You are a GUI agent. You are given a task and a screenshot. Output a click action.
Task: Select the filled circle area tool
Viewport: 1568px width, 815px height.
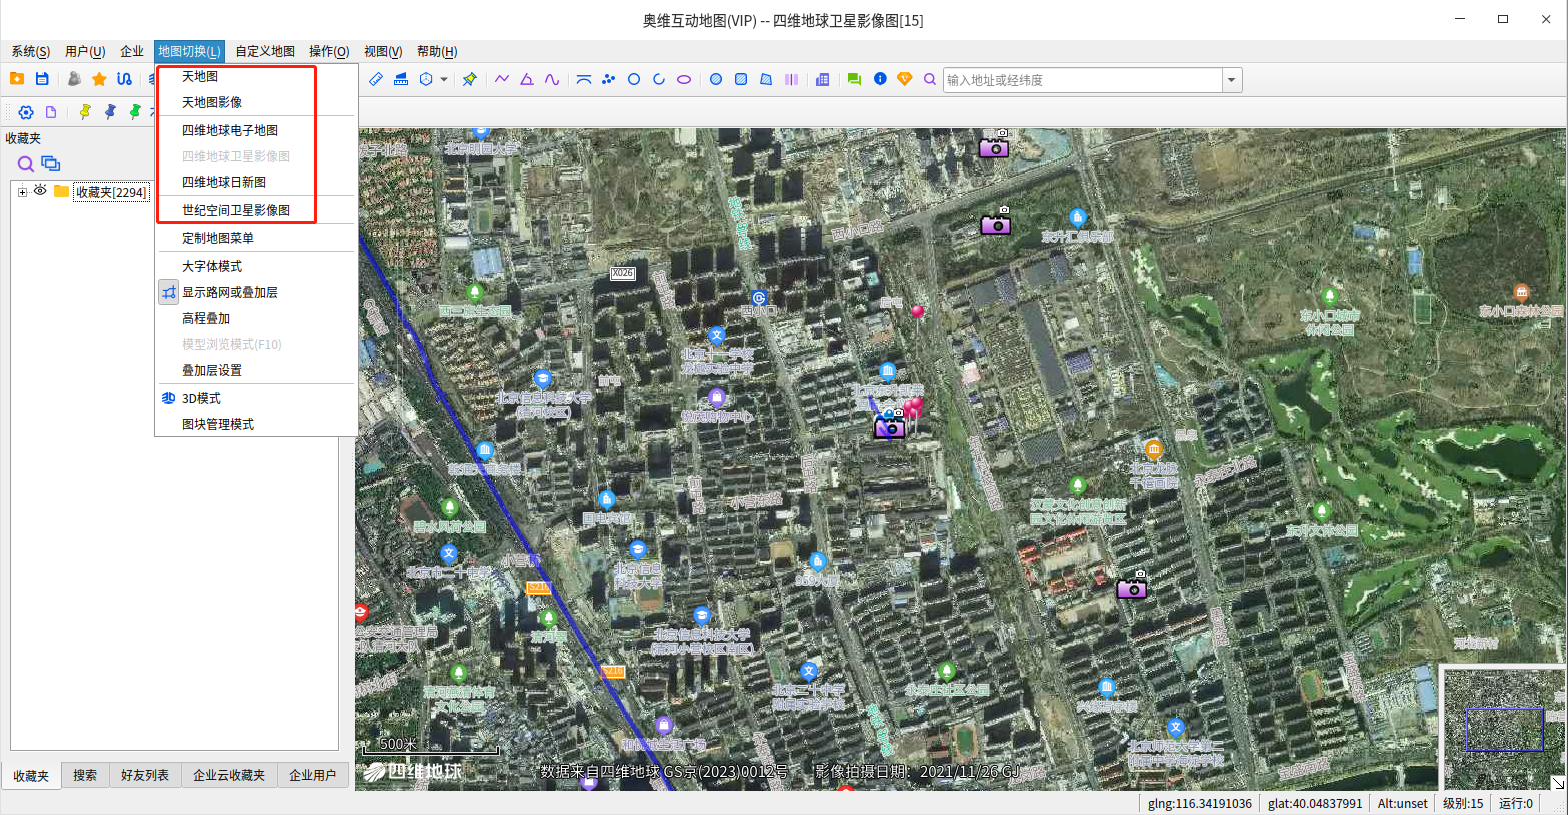[x=716, y=79]
